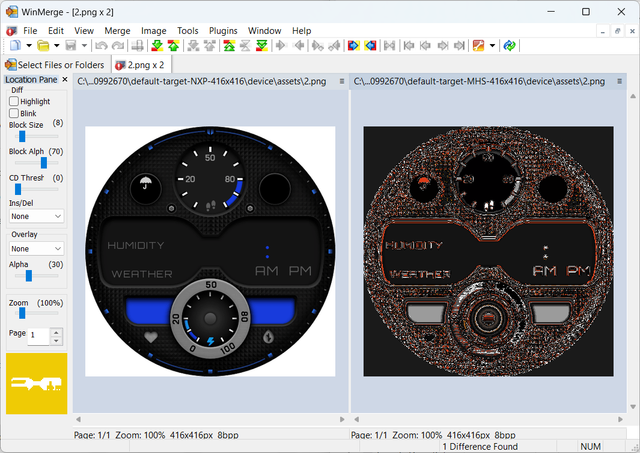Click the grayed Previous Conflict icon
Image resolution: width=640 pixels, height=453 pixels.
210,45
